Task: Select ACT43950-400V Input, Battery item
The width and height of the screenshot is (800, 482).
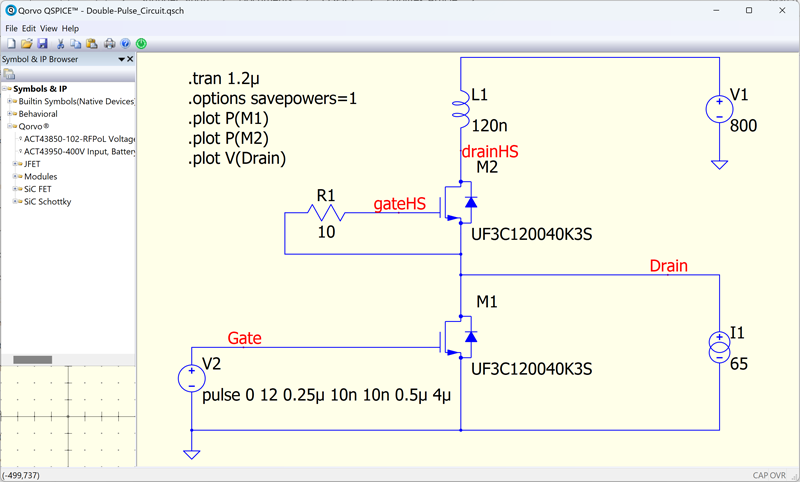Action: point(80,151)
